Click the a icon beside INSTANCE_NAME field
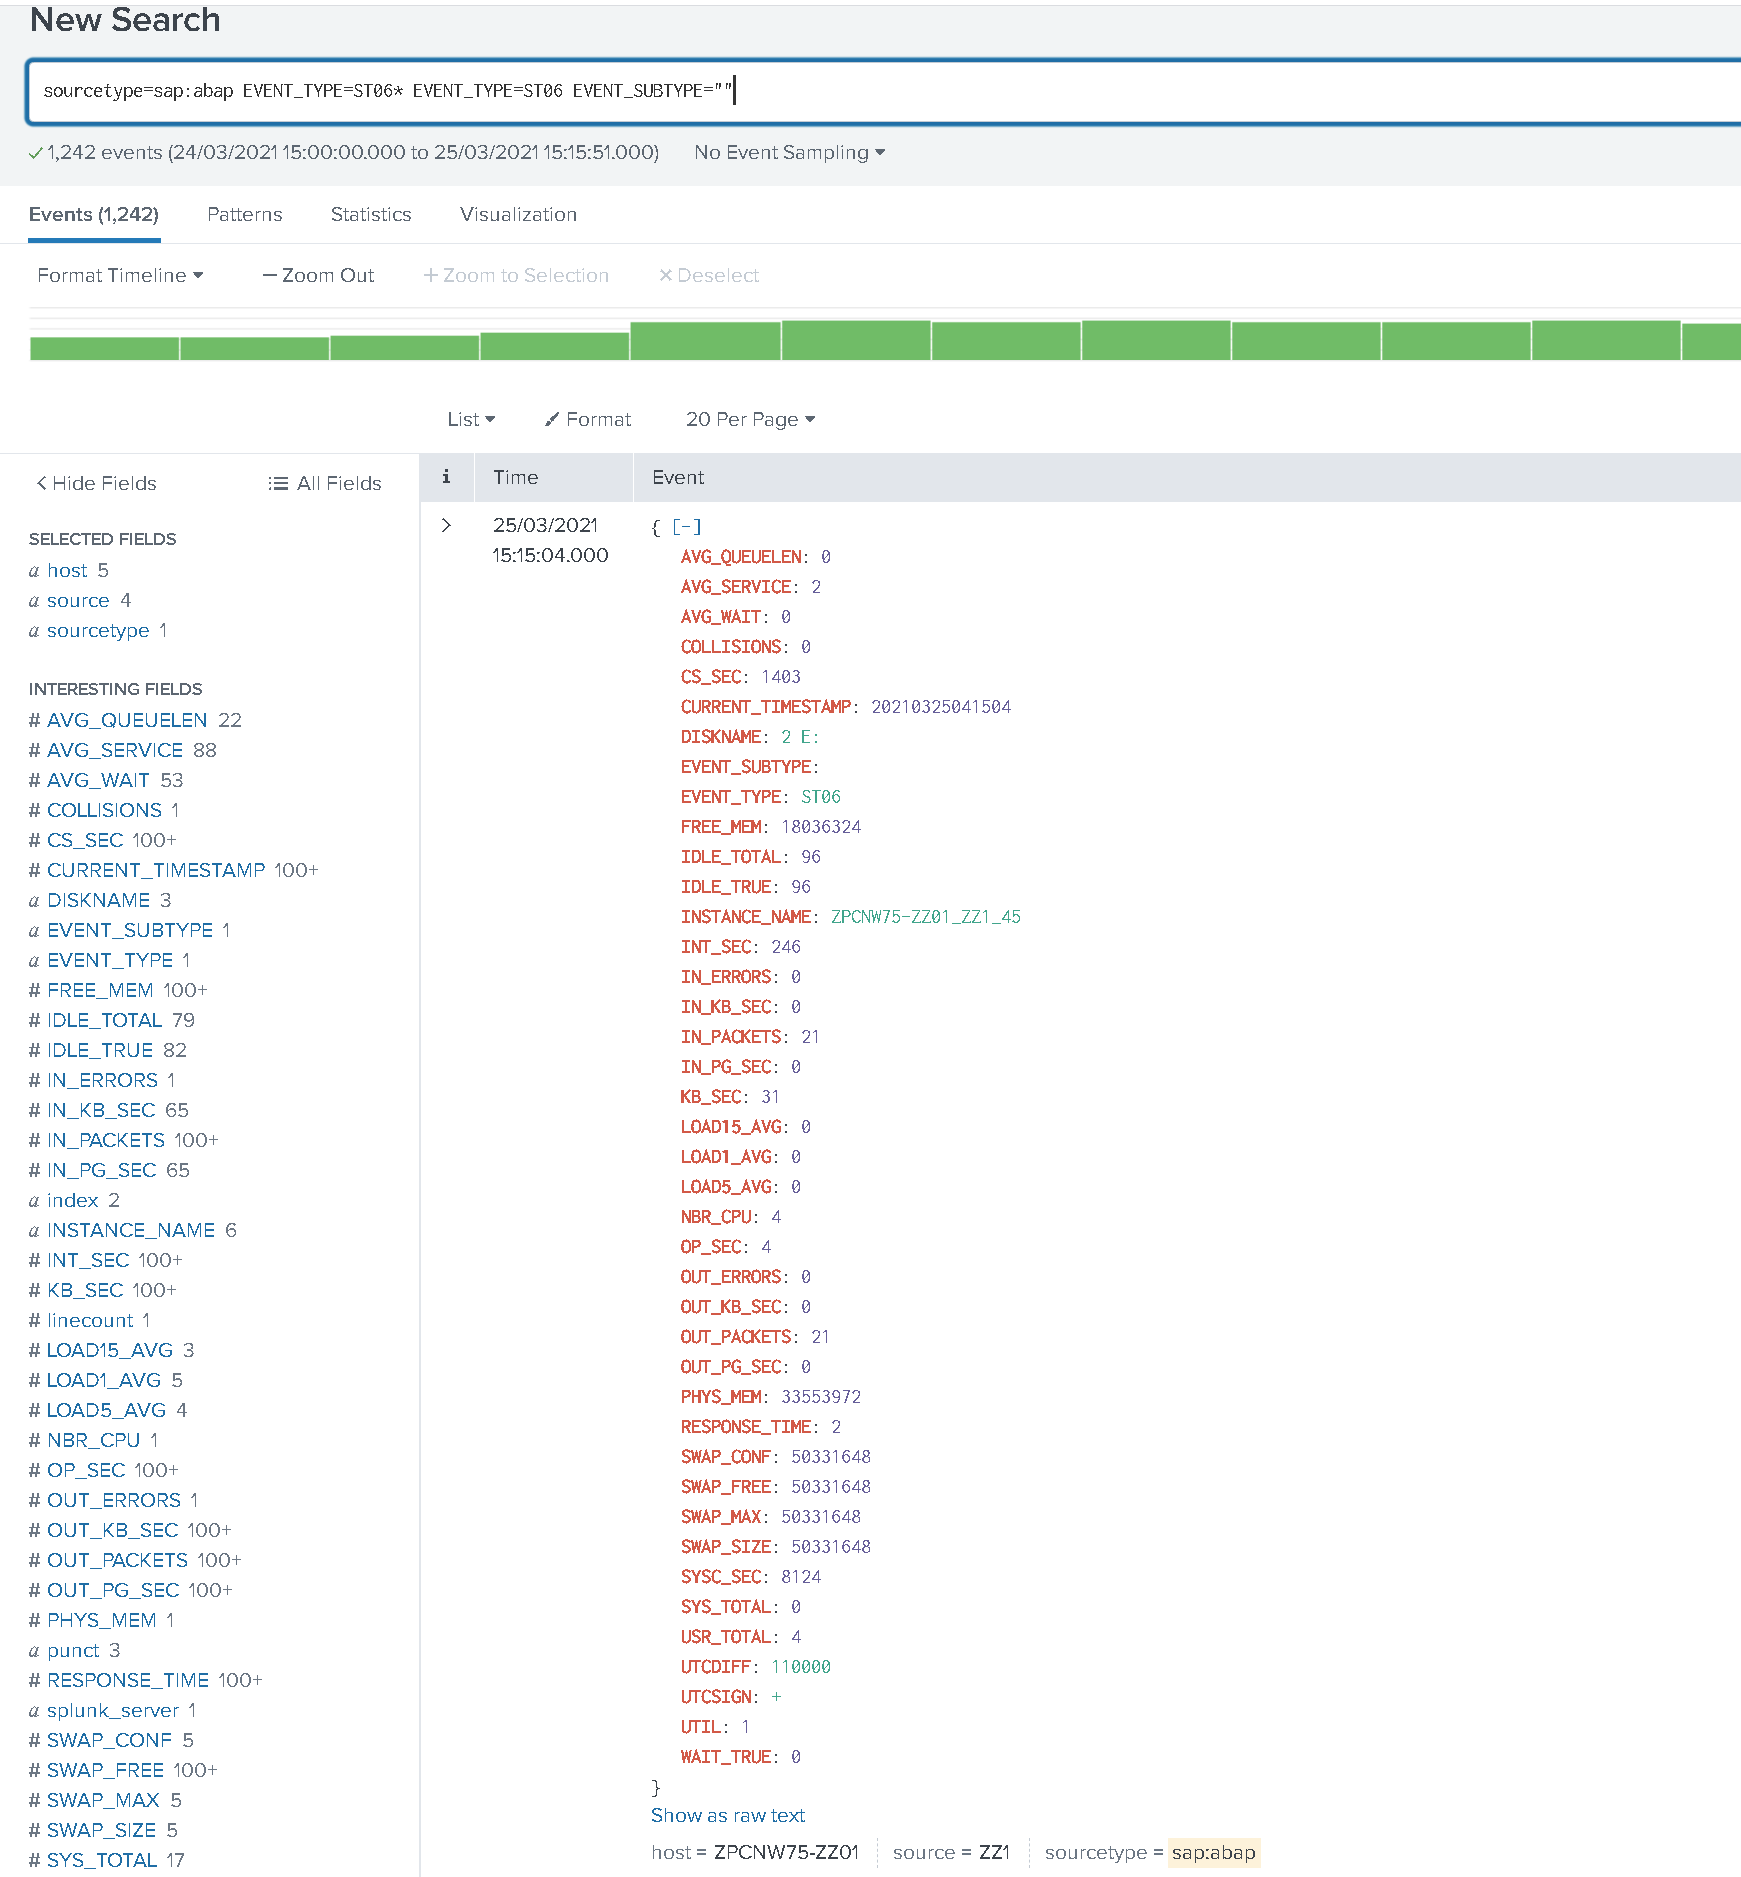The width and height of the screenshot is (1741, 1877). [x=33, y=1230]
